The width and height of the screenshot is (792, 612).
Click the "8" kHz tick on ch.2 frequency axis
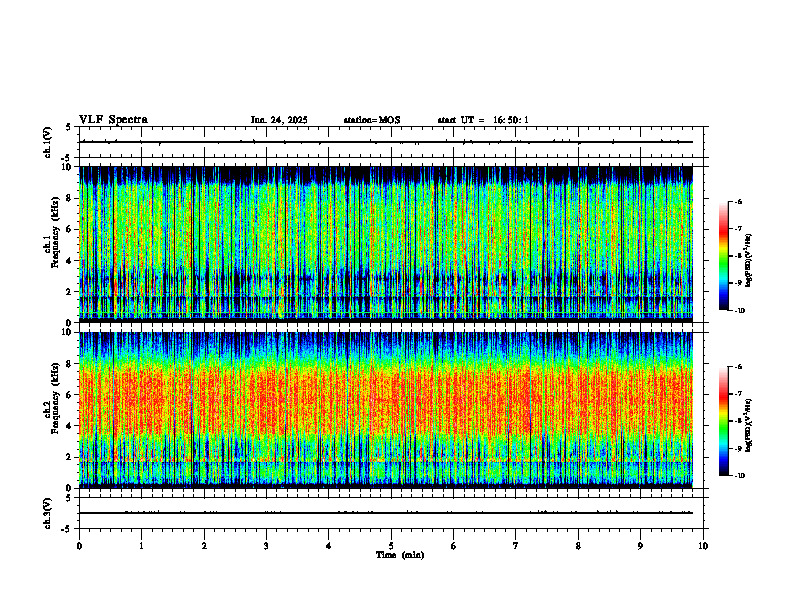71,363
